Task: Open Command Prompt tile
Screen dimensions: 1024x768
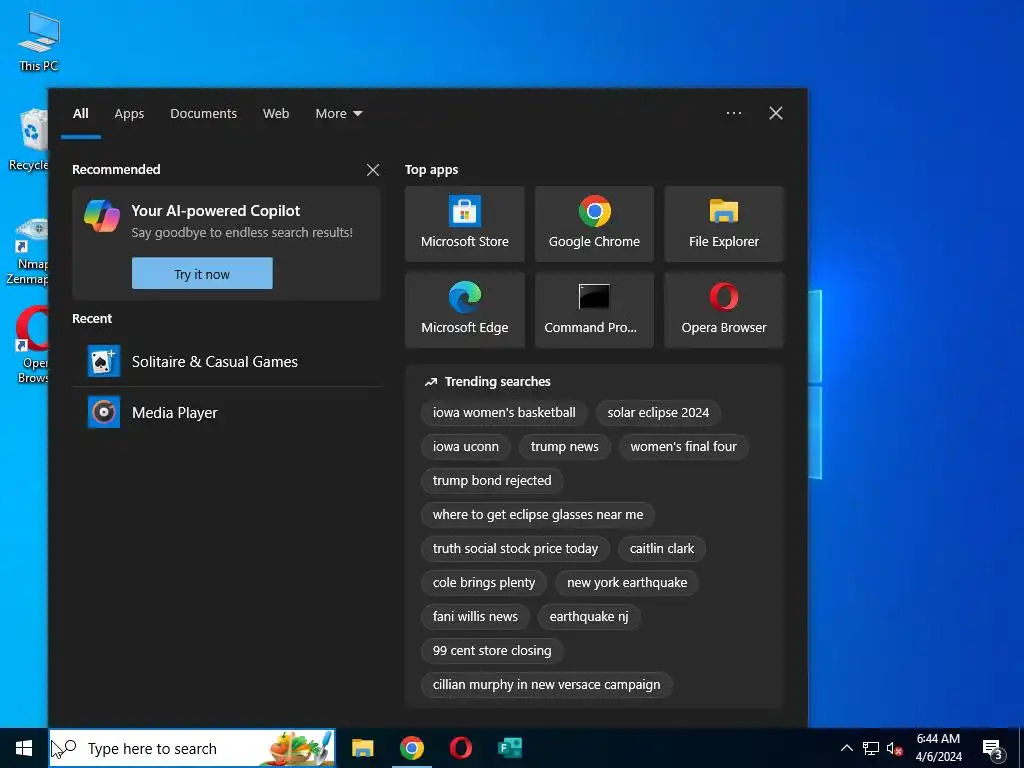Action: tap(594, 310)
